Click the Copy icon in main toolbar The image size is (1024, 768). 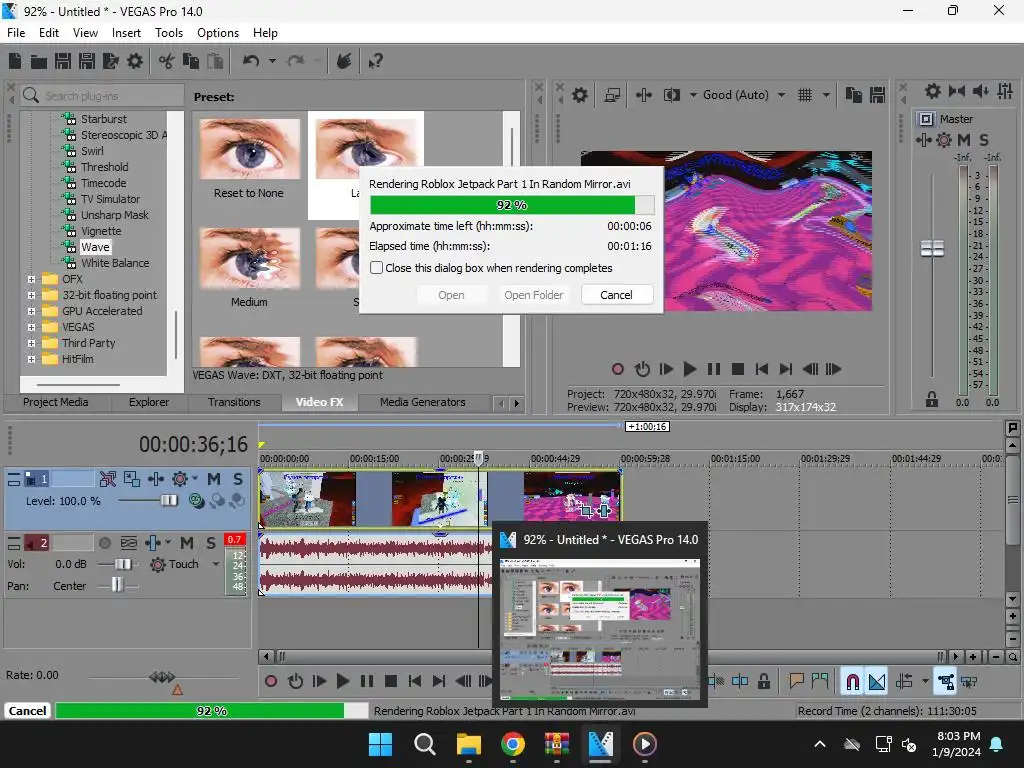(191, 61)
